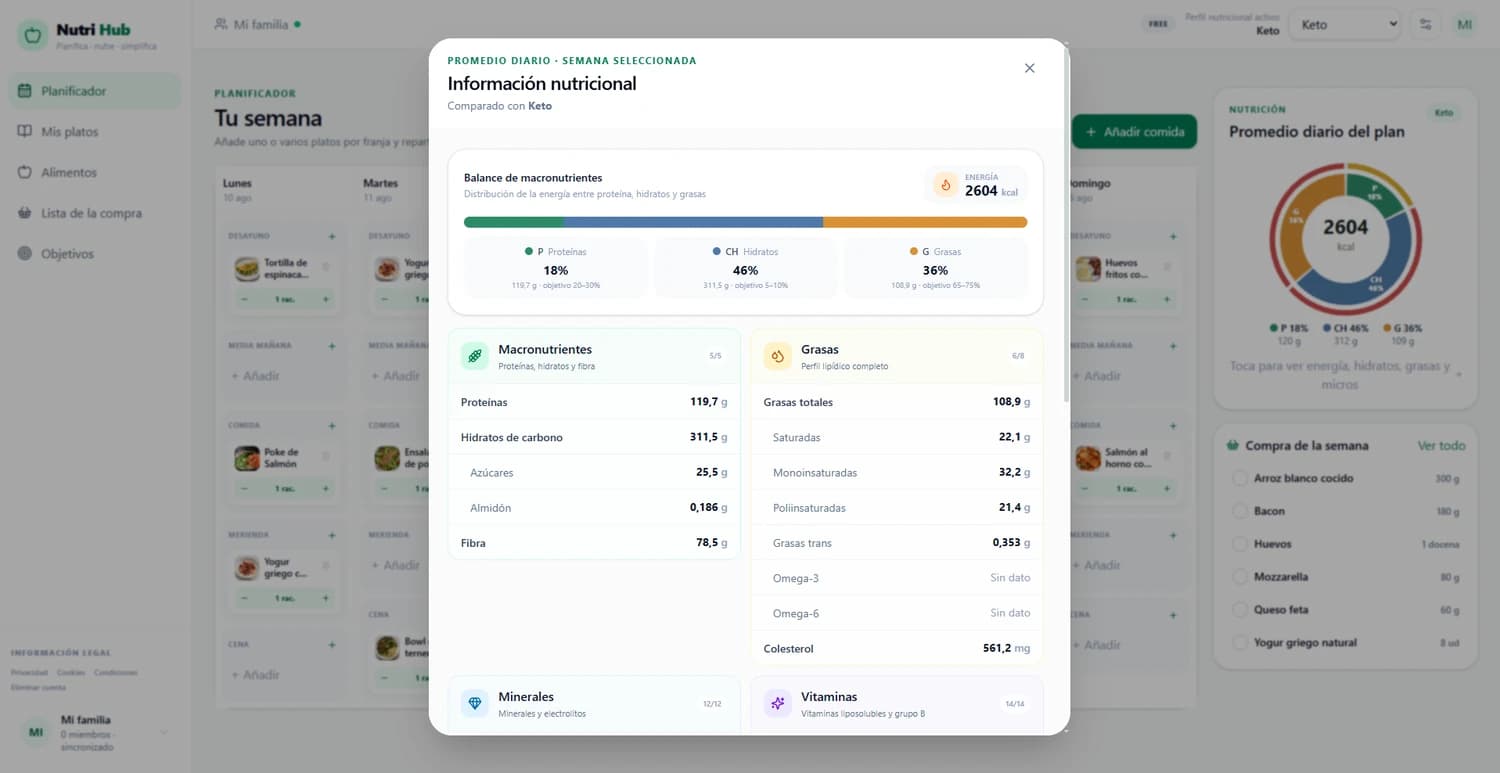Click the Grasas 36% macro card
1500x773 pixels.
click(x=935, y=268)
